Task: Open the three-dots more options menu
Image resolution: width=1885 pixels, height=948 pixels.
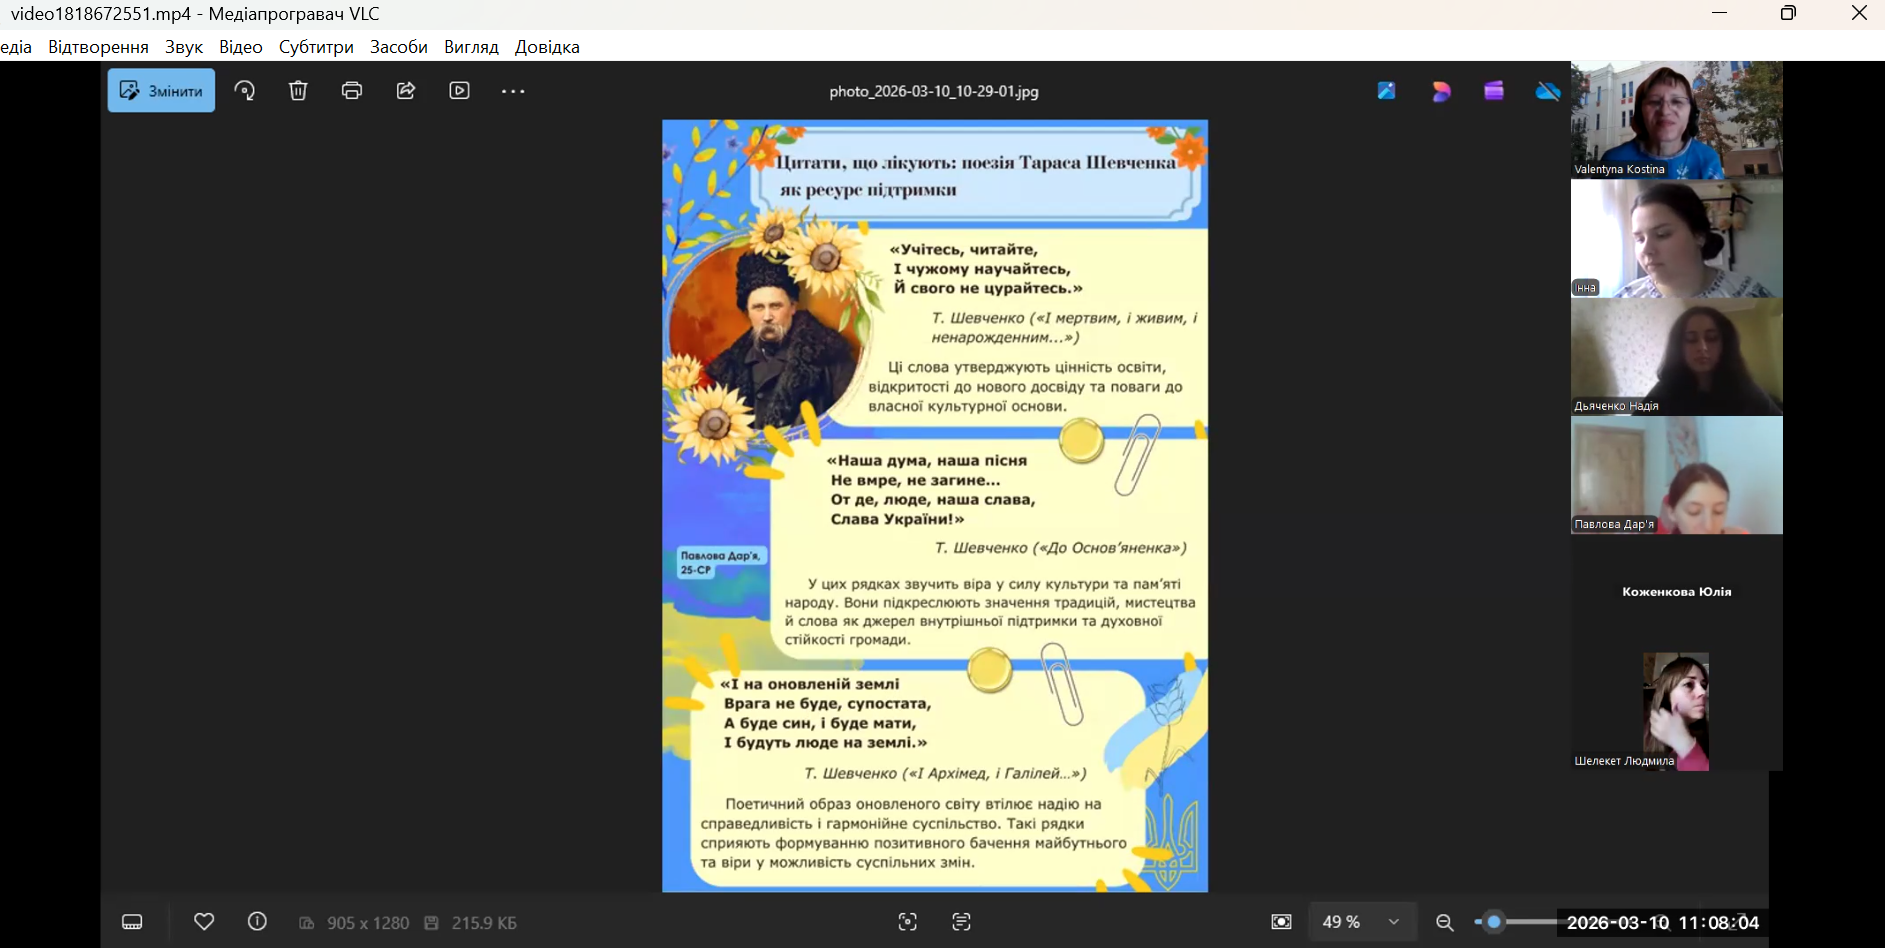Action: pyautogui.click(x=513, y=91)
